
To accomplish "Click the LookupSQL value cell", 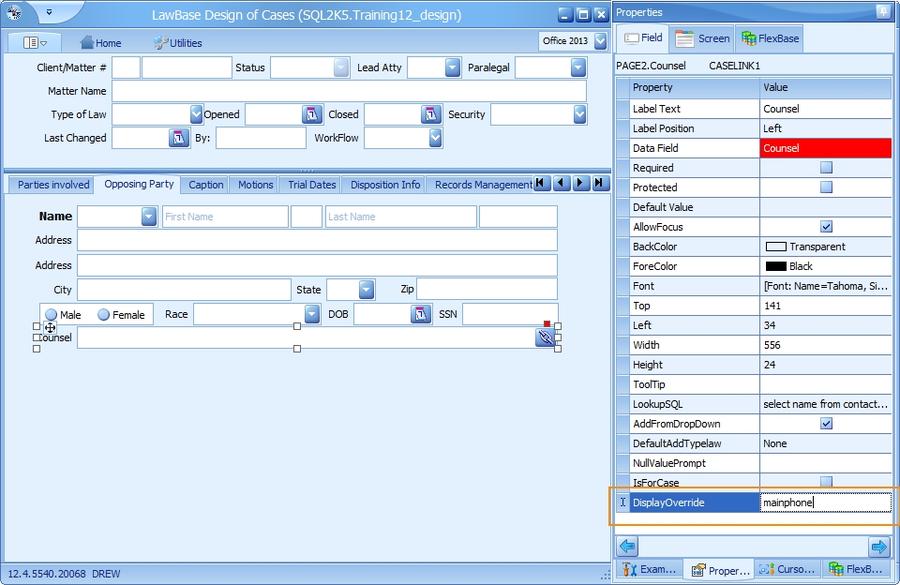I will click(x=825, y=404).
